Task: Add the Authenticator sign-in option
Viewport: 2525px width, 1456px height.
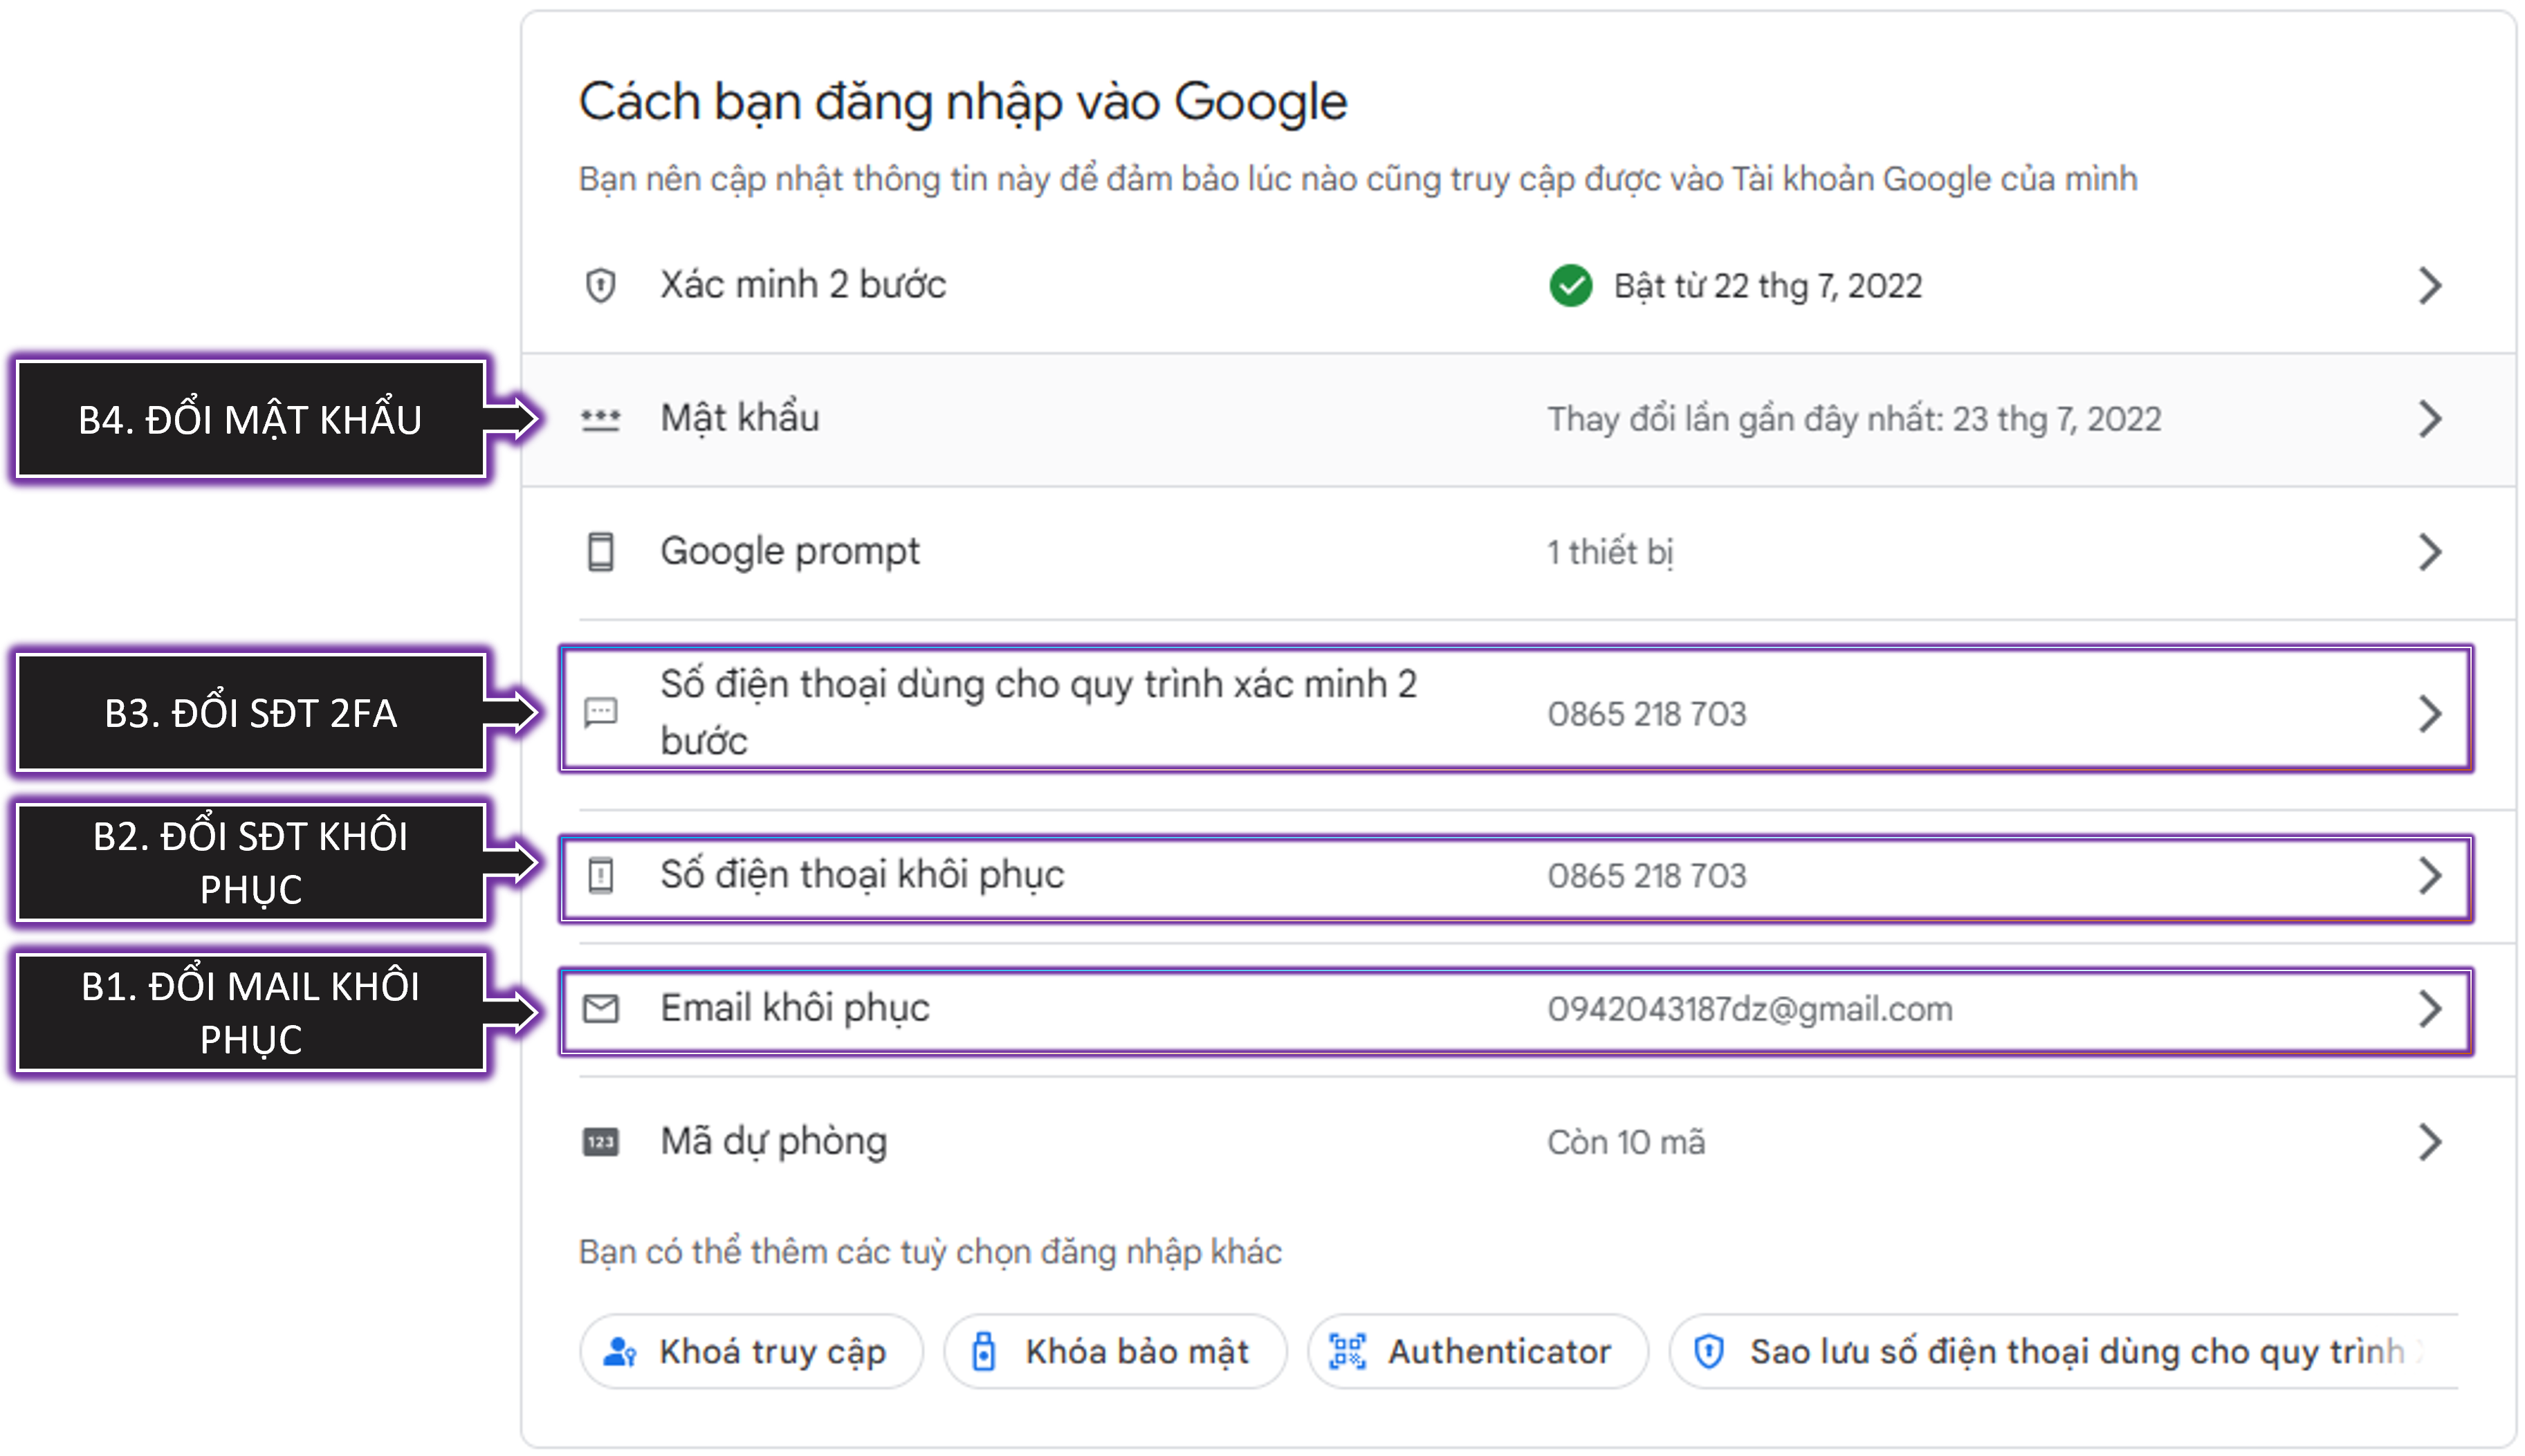Action: point(1477,1352)
